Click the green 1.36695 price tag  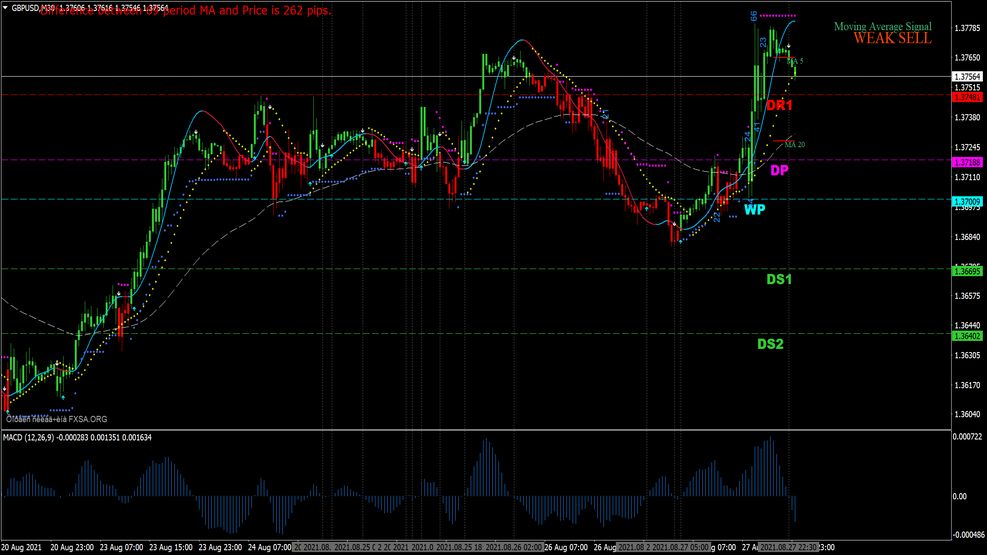966,272
